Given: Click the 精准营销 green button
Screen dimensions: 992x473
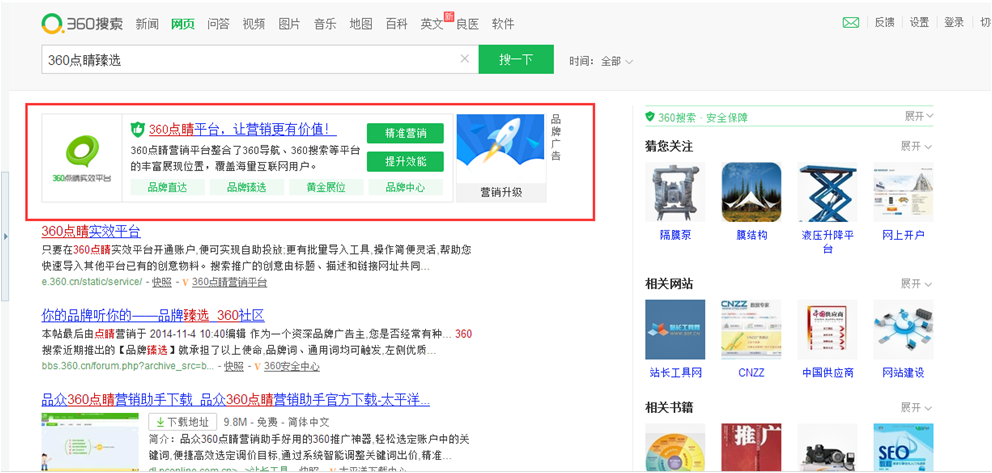Looking at the screenshot, I should pos(406,133).
